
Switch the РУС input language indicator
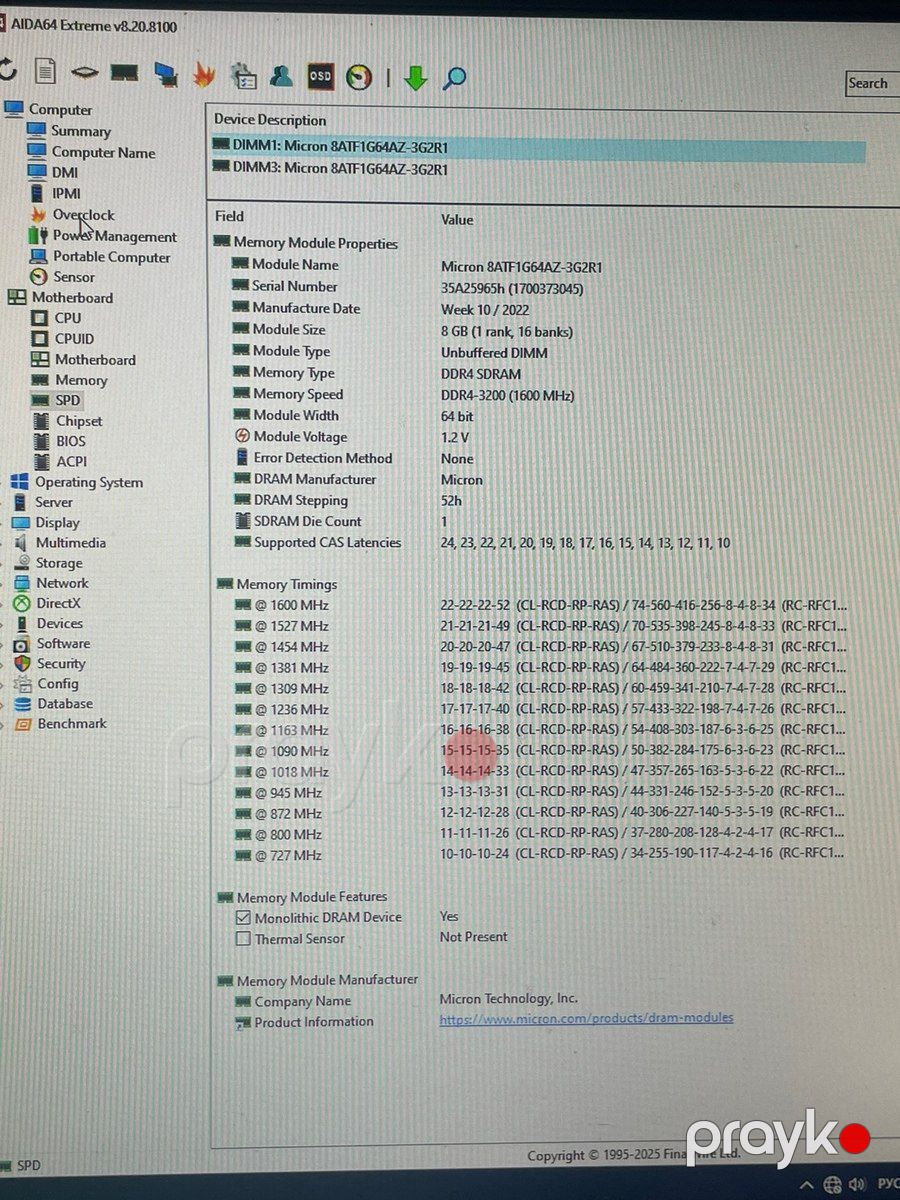pyautogui.click(x=888, y=1185)
